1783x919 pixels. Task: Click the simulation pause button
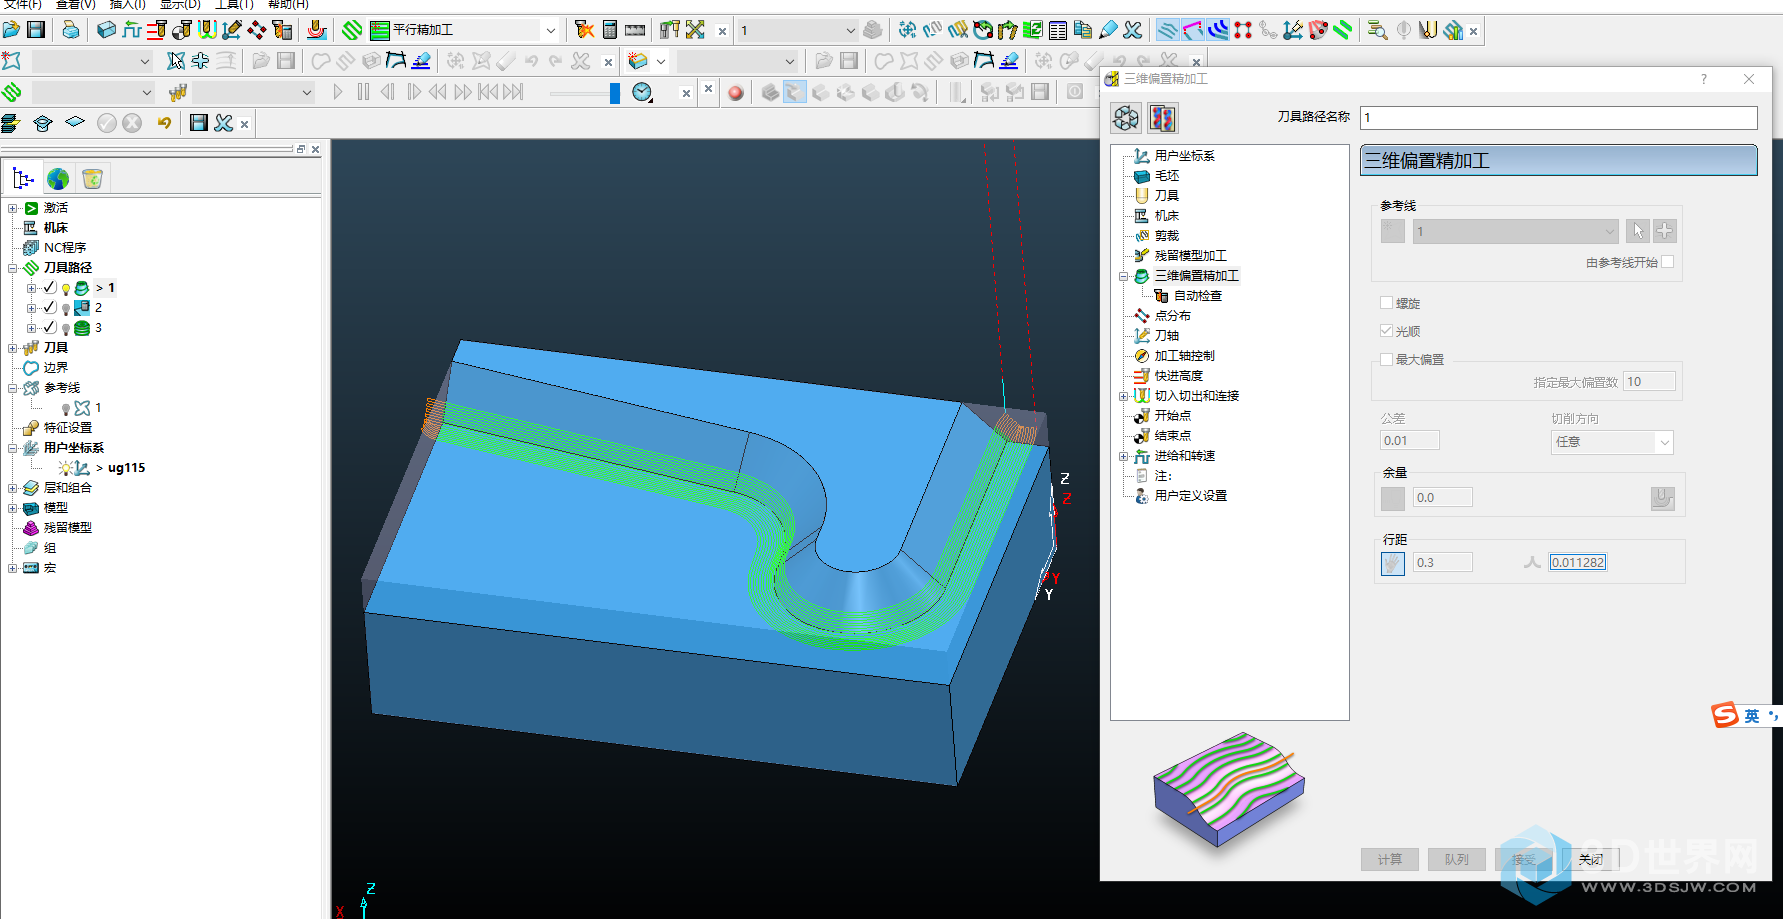coord(363,92)
